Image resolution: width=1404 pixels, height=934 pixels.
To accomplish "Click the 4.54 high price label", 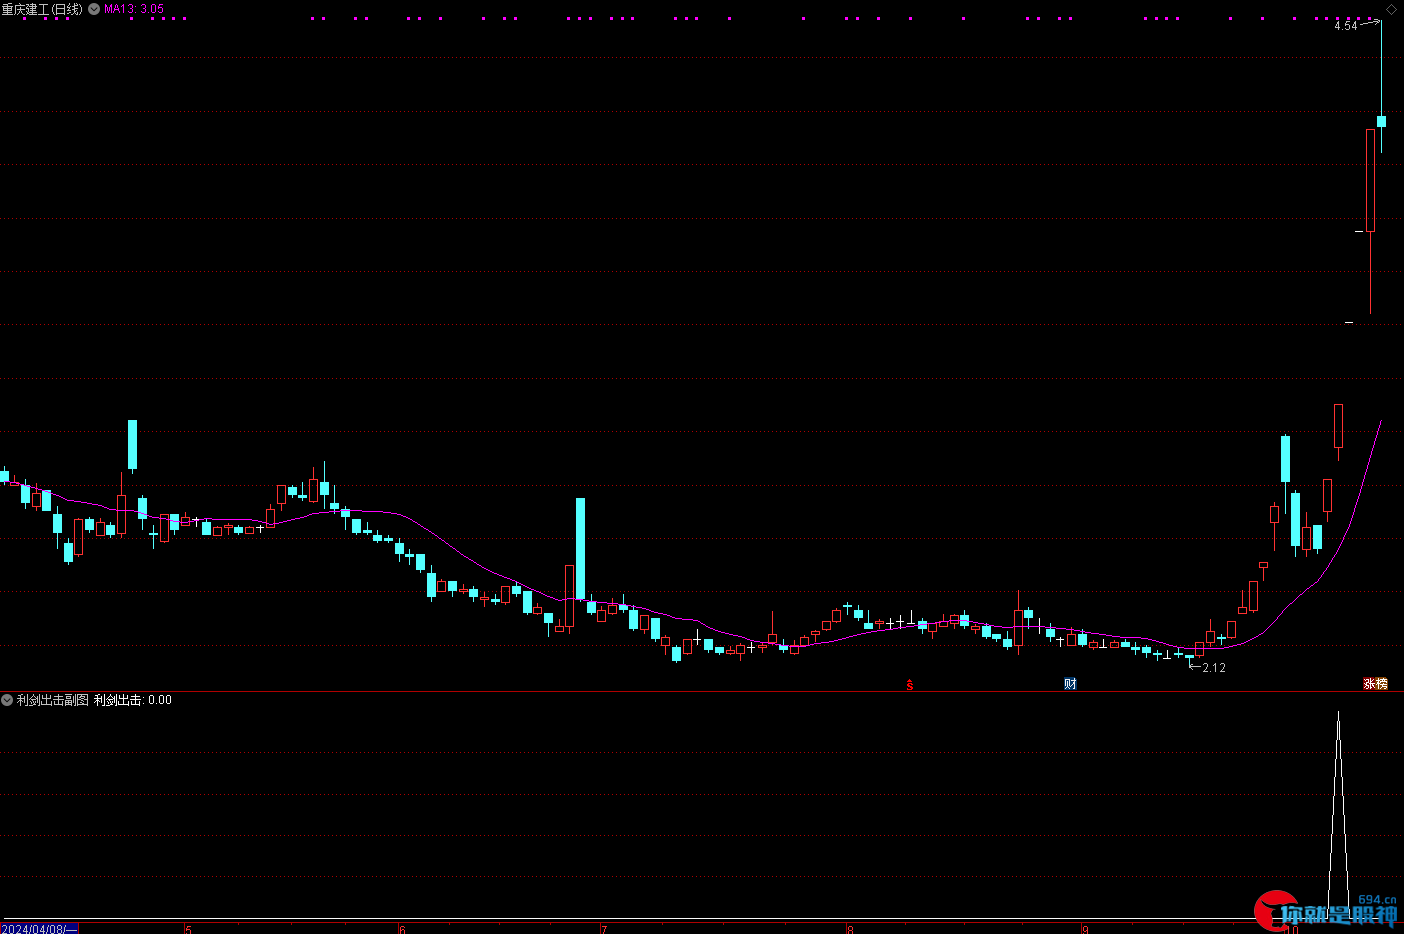I will click(1346, 26).
